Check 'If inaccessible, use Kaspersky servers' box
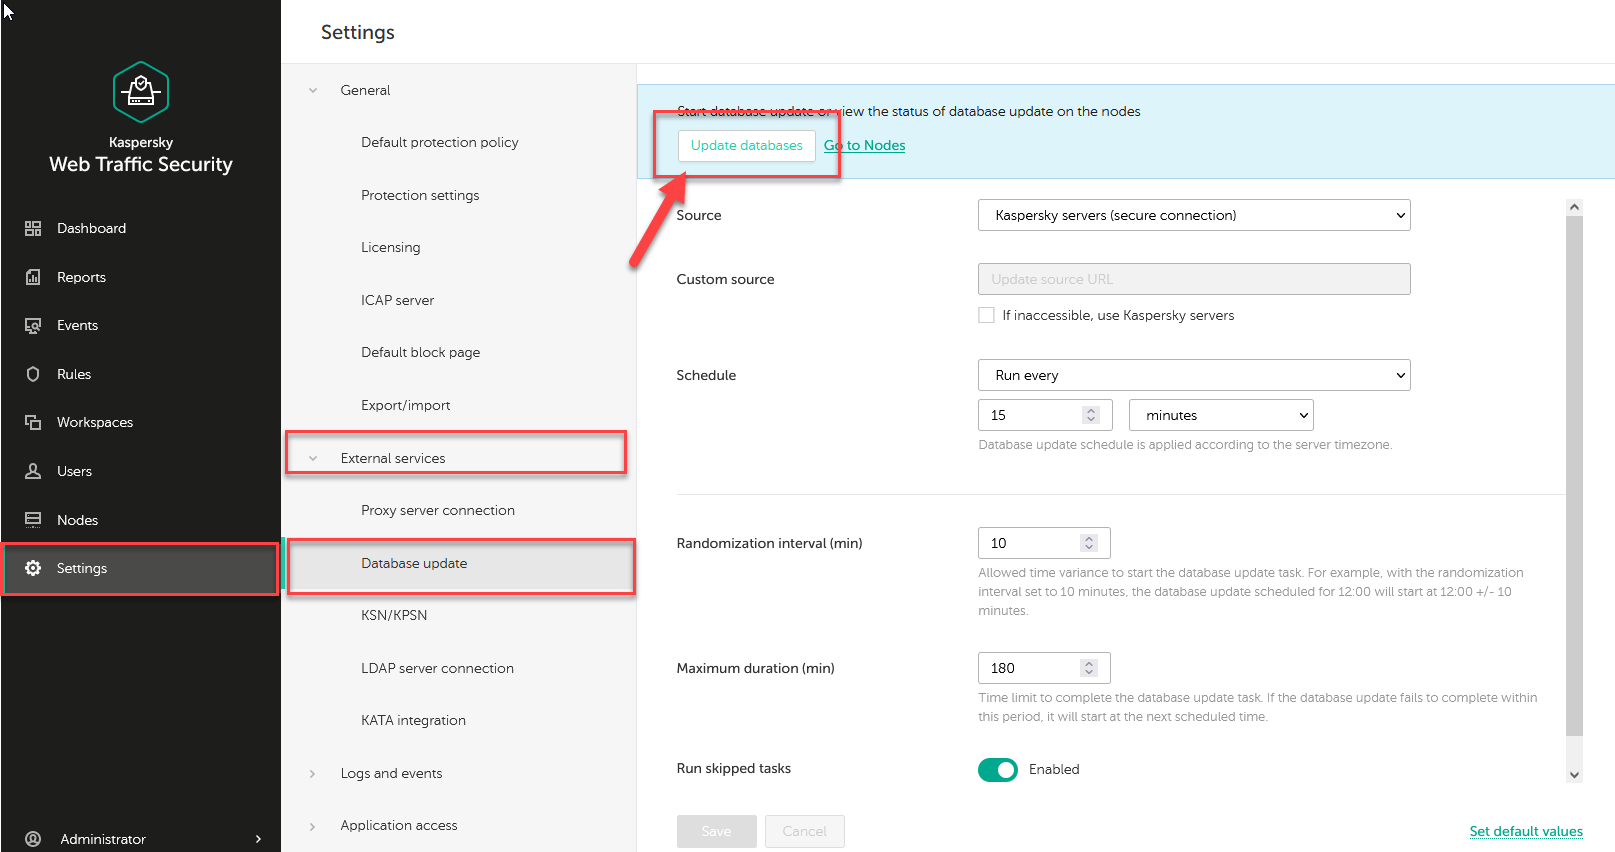The width and height of the screenshot is (1615, 852). pyautogui.click(x=987, y=315)
